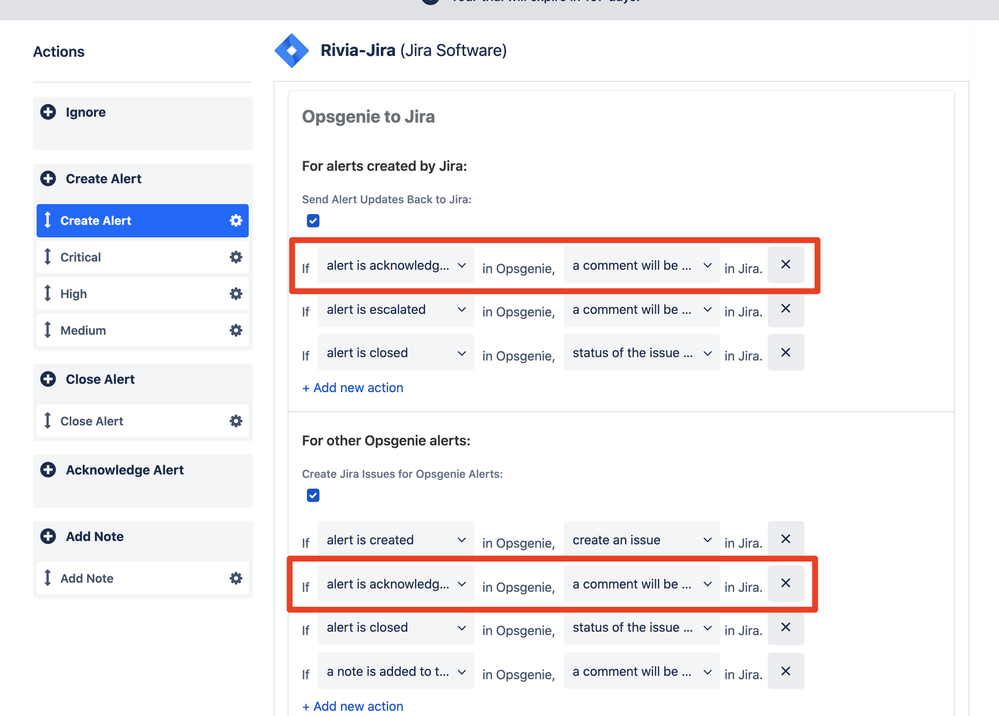Open second status of the issue dropdown

(x=642, y=627)
